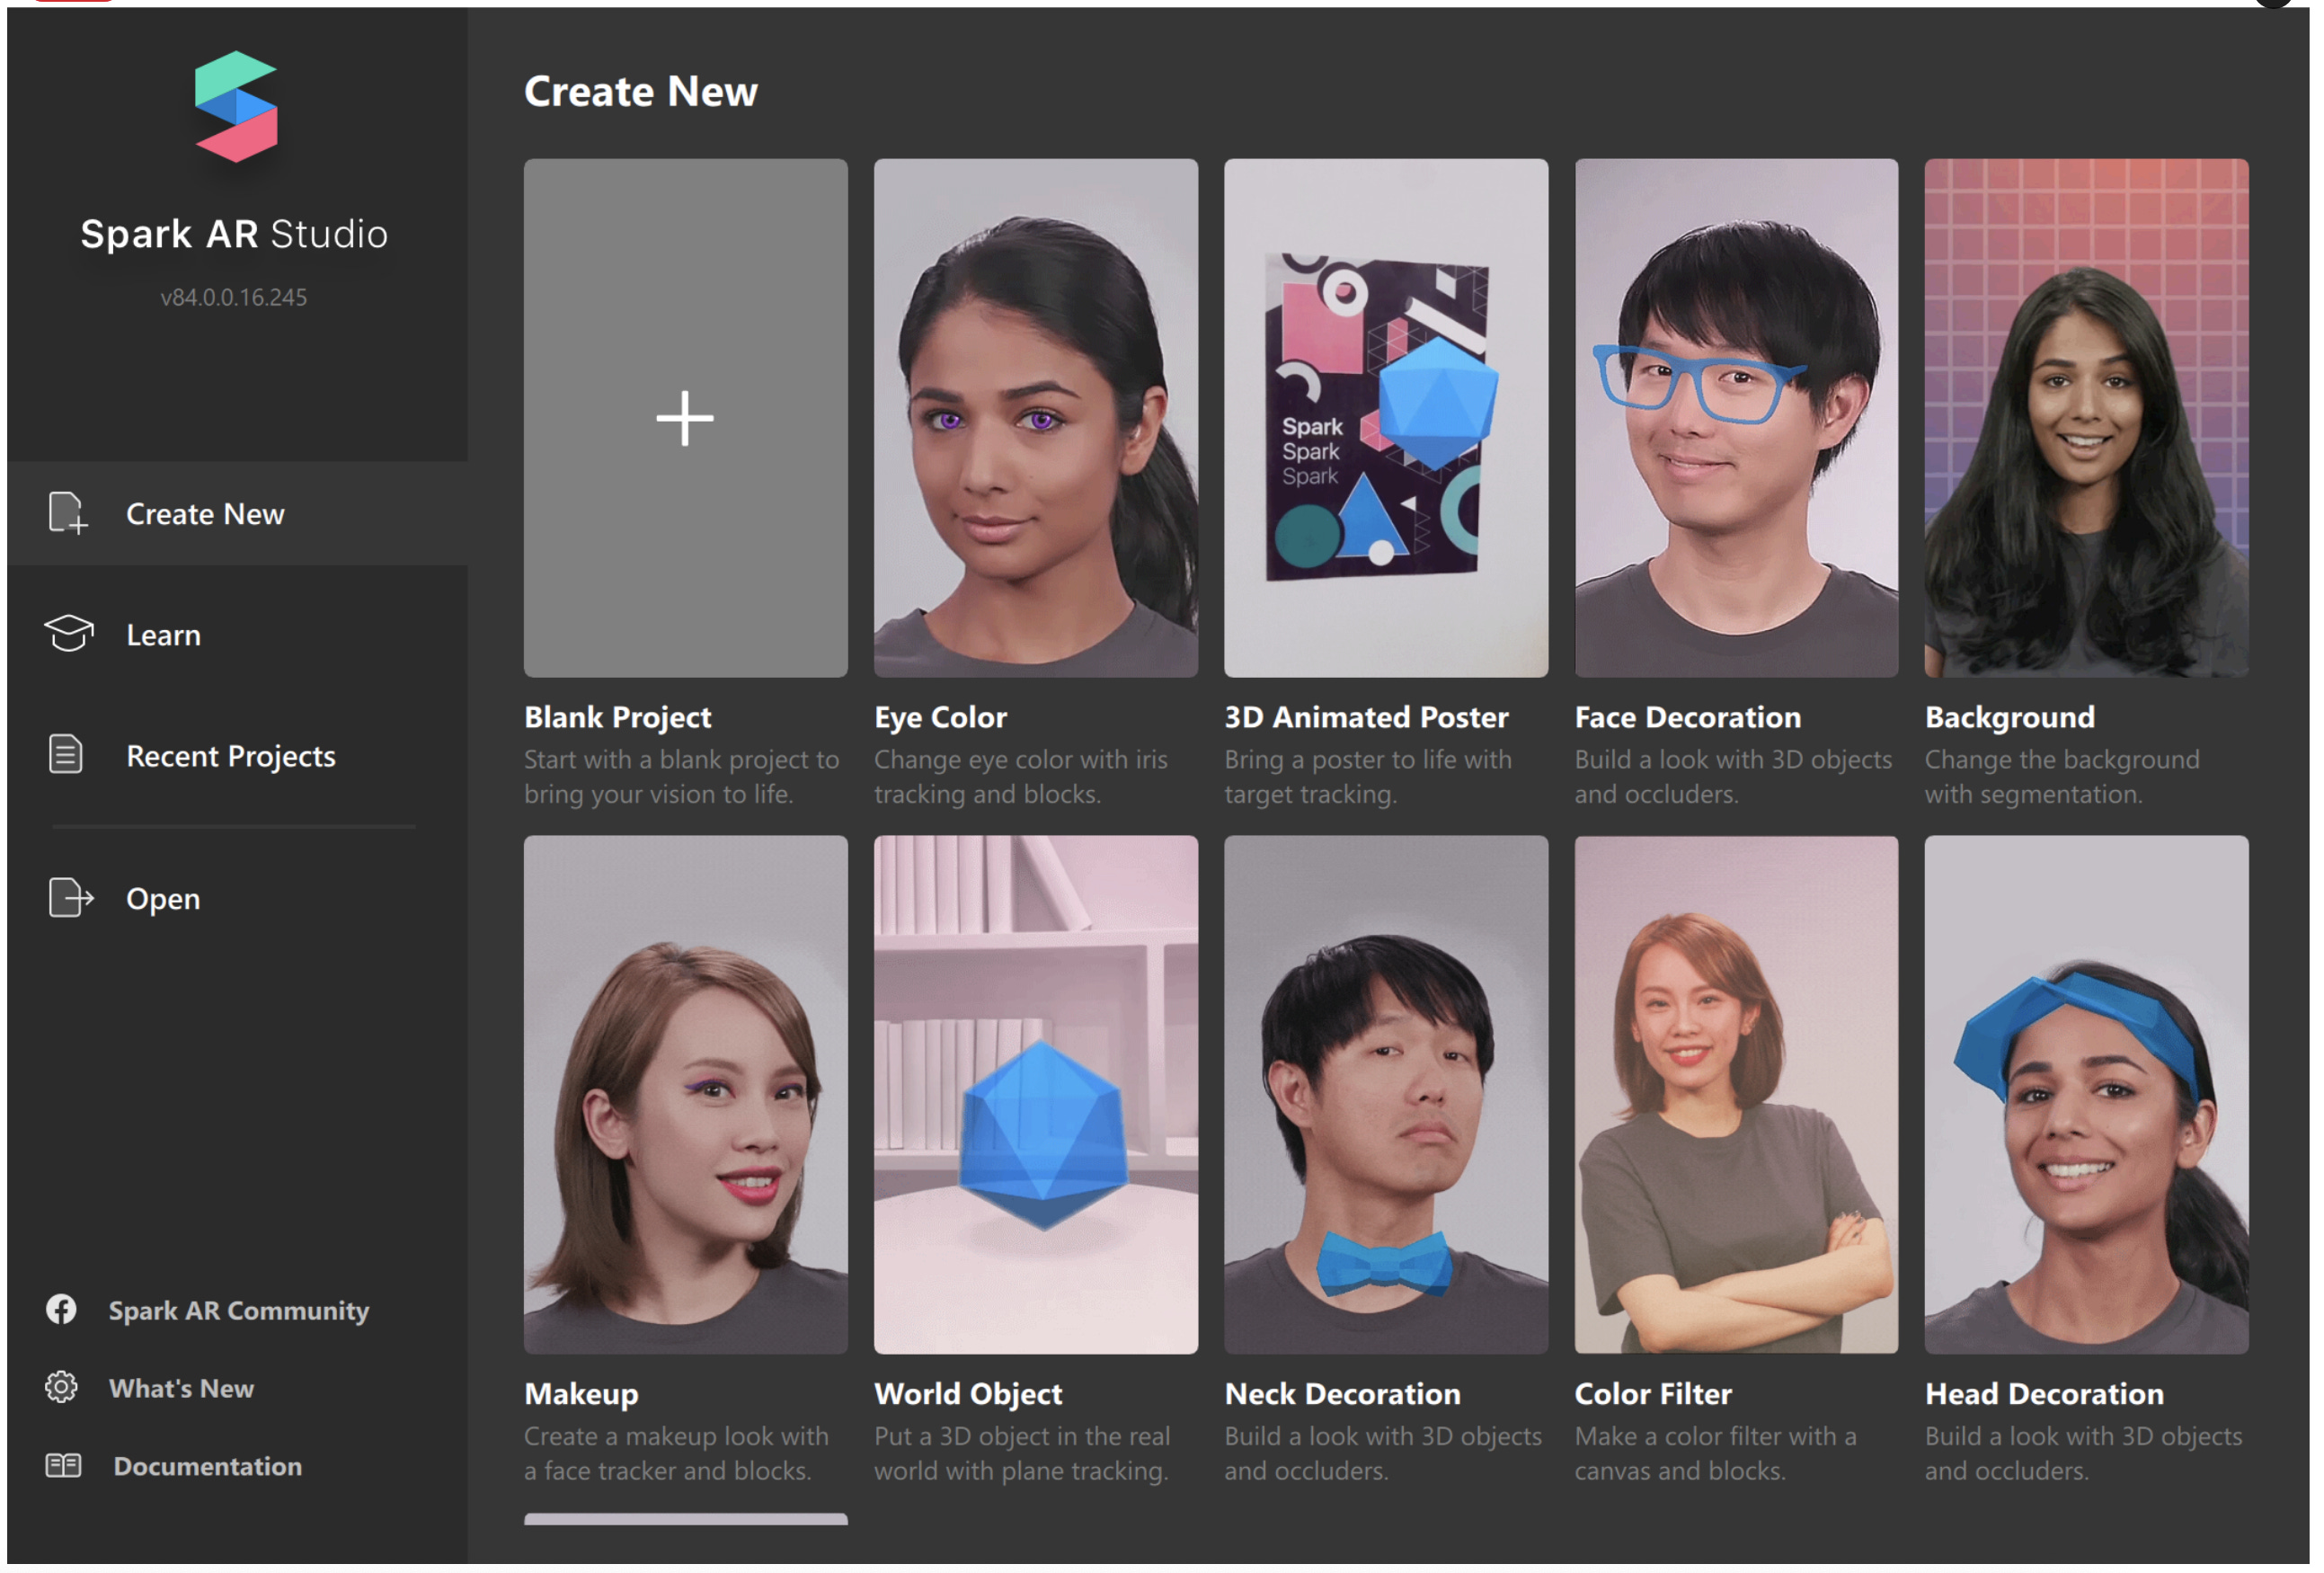Select the Neck Decoration template thumbnail
2324x1573 pixels.
1386,1095
